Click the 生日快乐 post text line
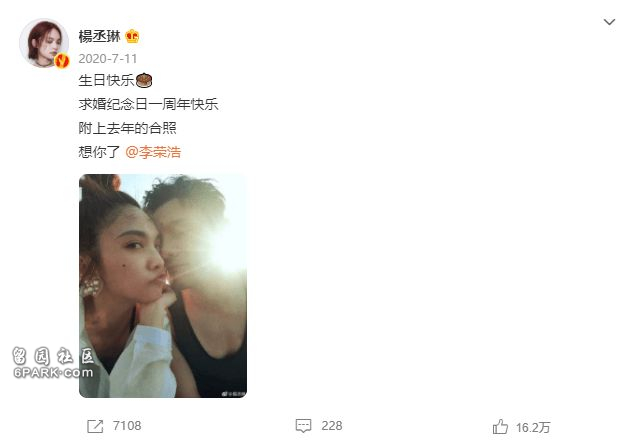This screenshot has width=638, height=445. tap(106, 80)
